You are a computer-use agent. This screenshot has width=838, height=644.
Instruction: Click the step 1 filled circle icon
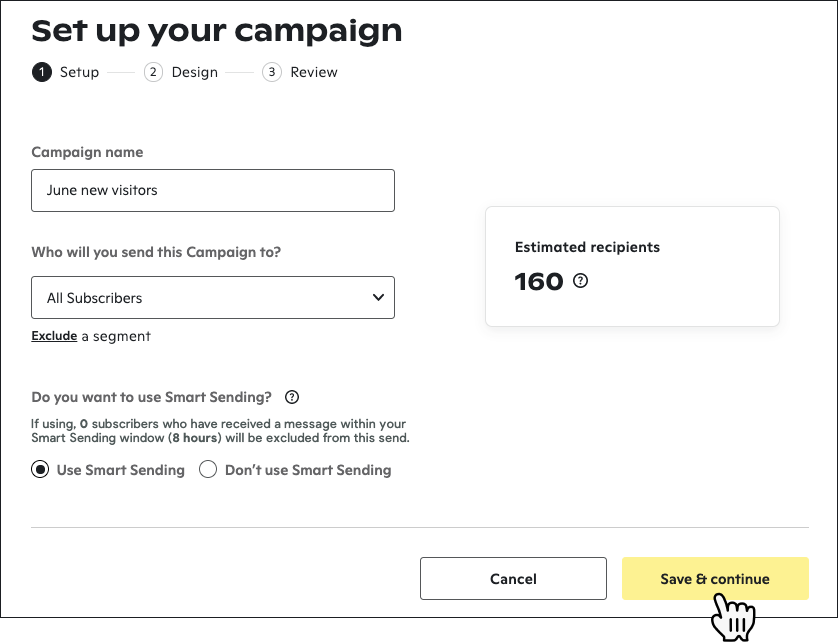coord(41,72)
